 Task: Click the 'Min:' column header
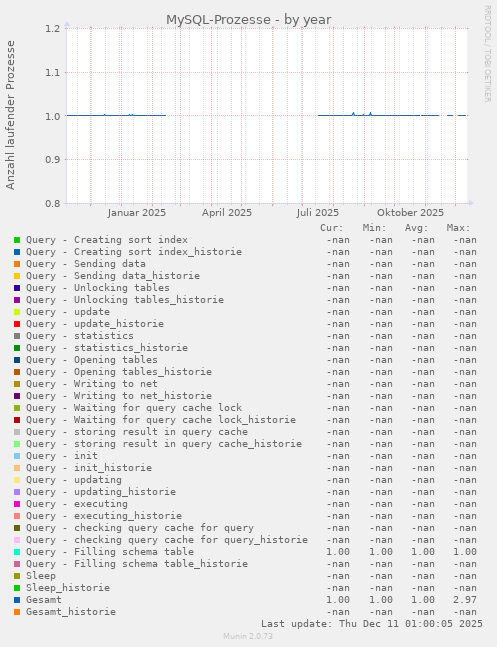(374, 228)
